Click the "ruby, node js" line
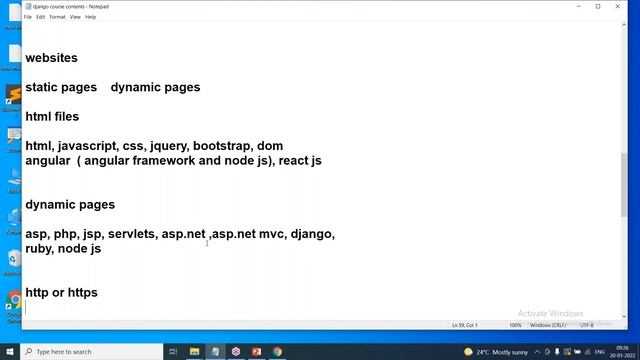Image resolution: width=640 pixels, height=360 pixels. (63, 249)
